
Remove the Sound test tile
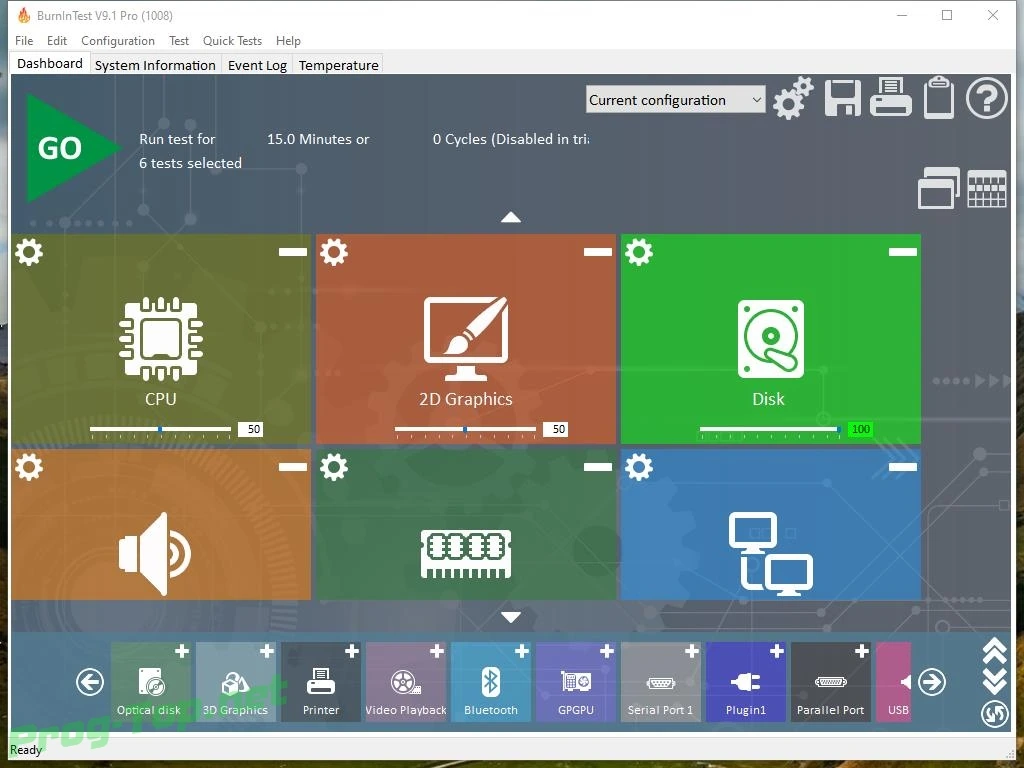293,467
